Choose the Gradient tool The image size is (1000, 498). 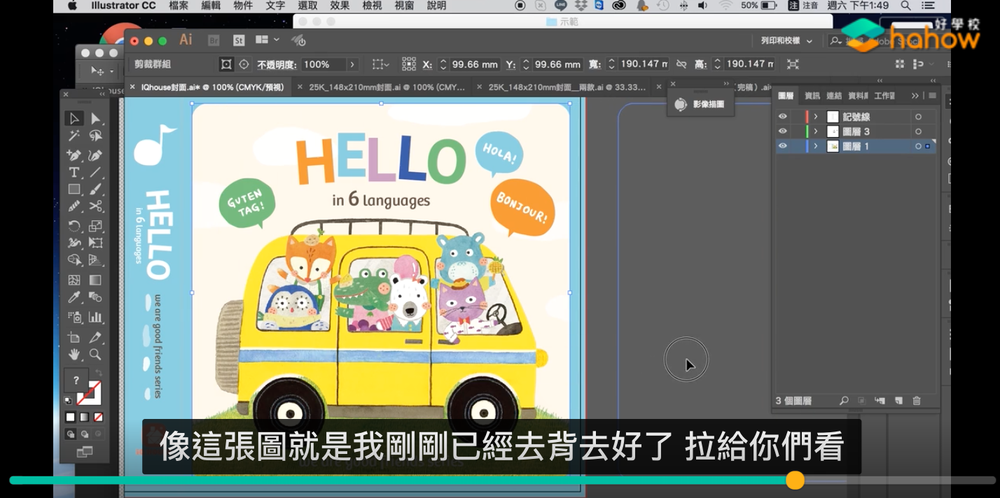(x=96, y=280)
